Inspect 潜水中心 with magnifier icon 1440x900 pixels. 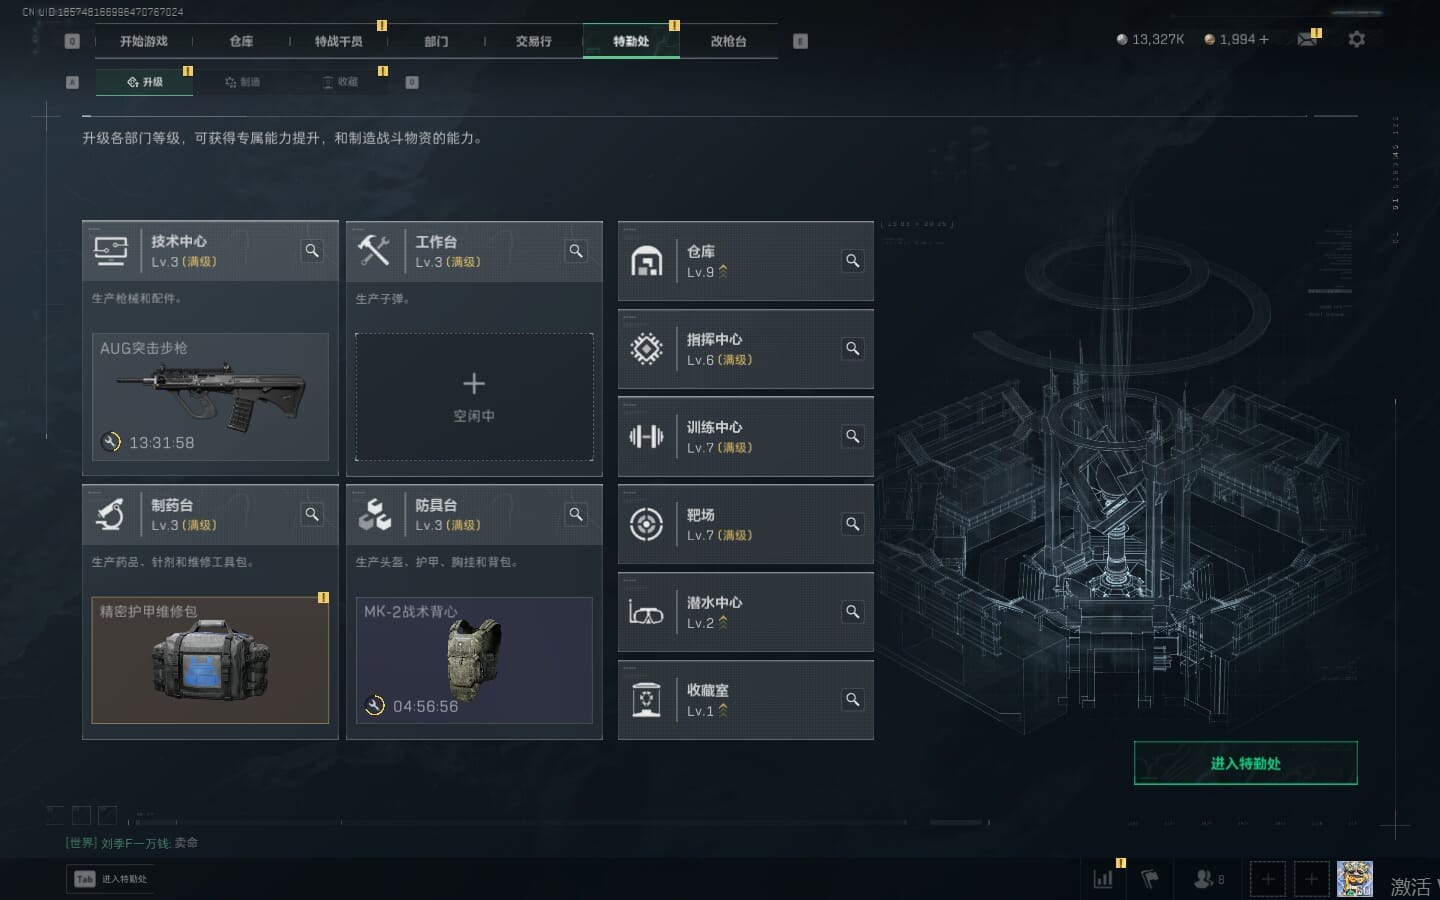click(x=853, y=612)
